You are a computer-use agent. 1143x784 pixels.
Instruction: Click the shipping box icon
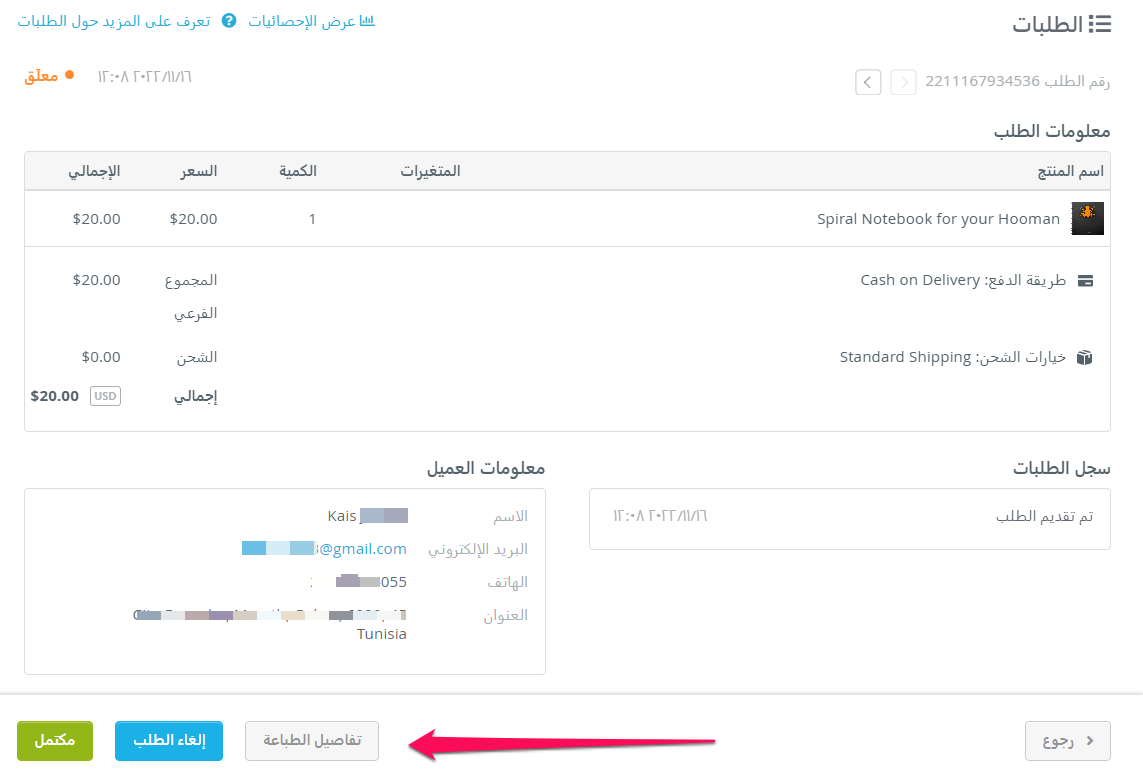pos(1085,358)
